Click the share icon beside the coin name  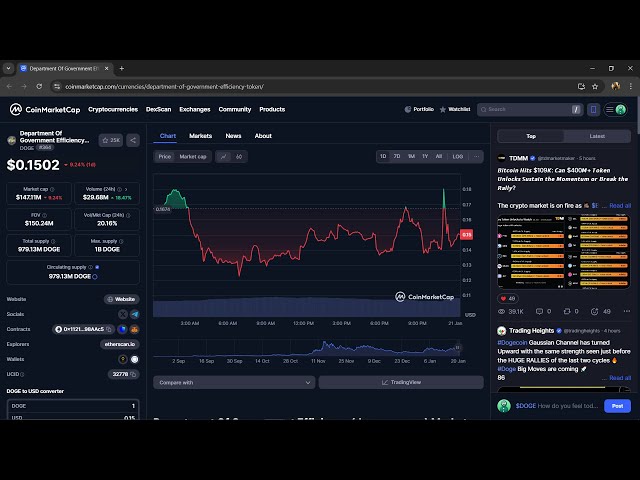(133, 140)
